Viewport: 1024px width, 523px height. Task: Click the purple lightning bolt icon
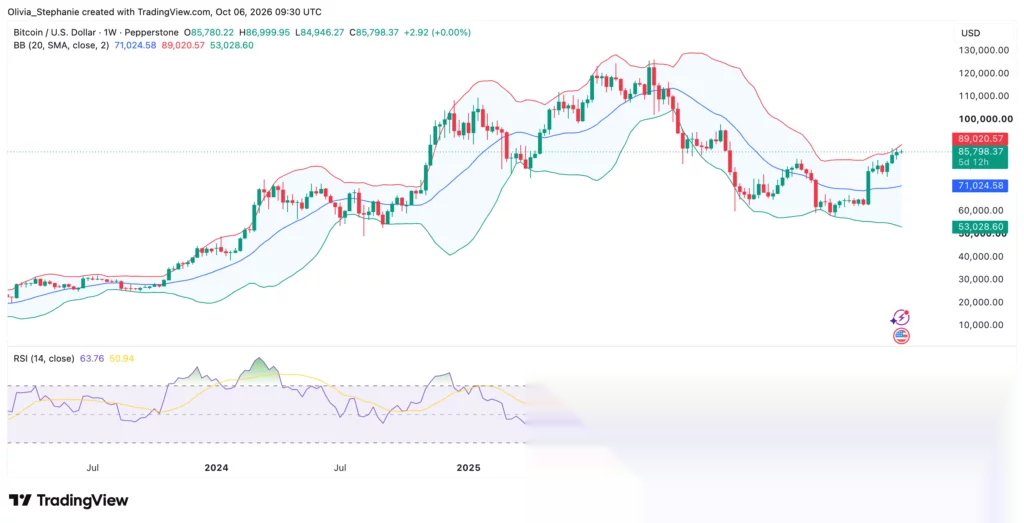click(901, 318)
